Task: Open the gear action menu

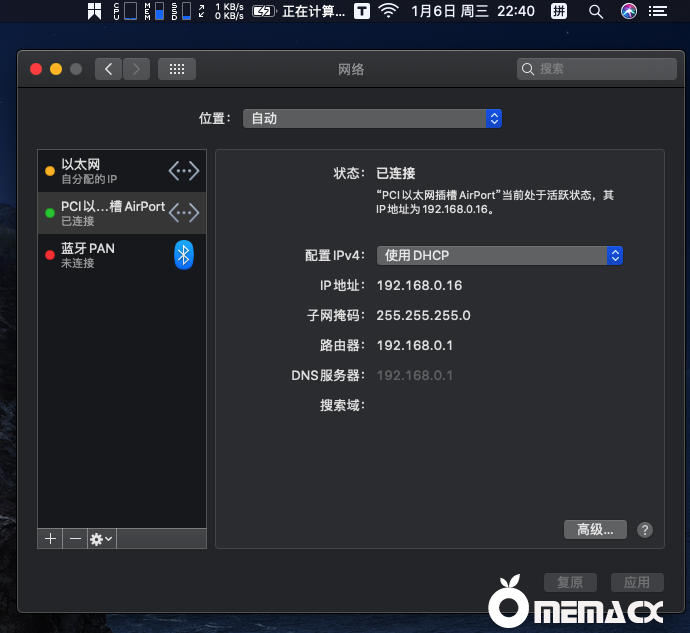Action: (x=102, y=539)
